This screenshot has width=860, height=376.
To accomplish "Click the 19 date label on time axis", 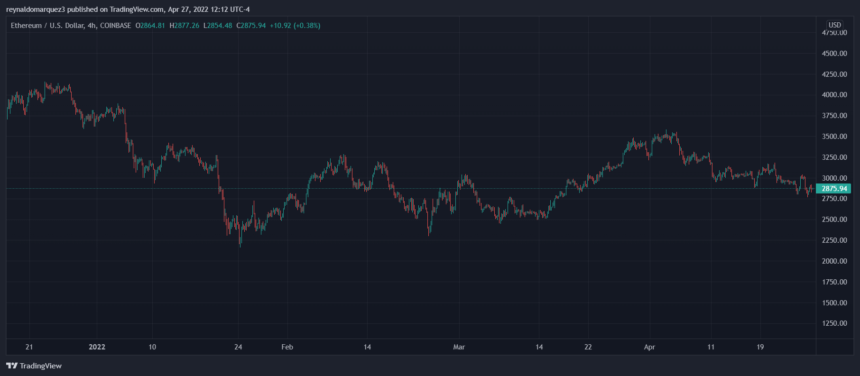I will tap(759, 347).
